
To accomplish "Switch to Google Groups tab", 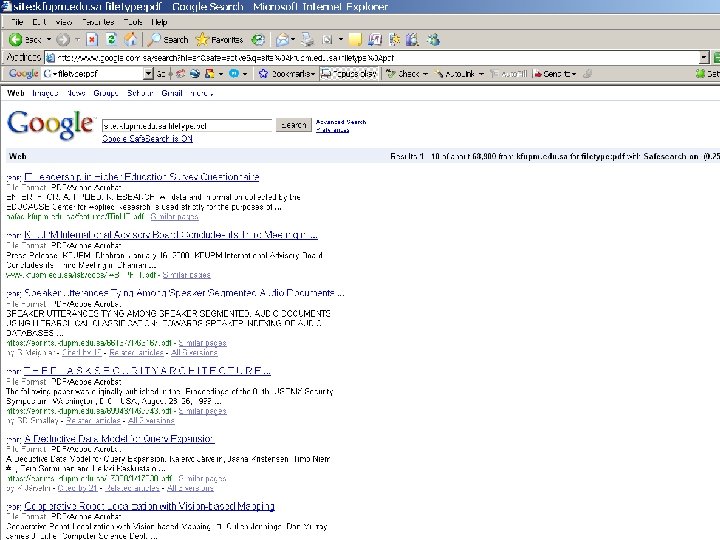I will (x=106, y=93).
